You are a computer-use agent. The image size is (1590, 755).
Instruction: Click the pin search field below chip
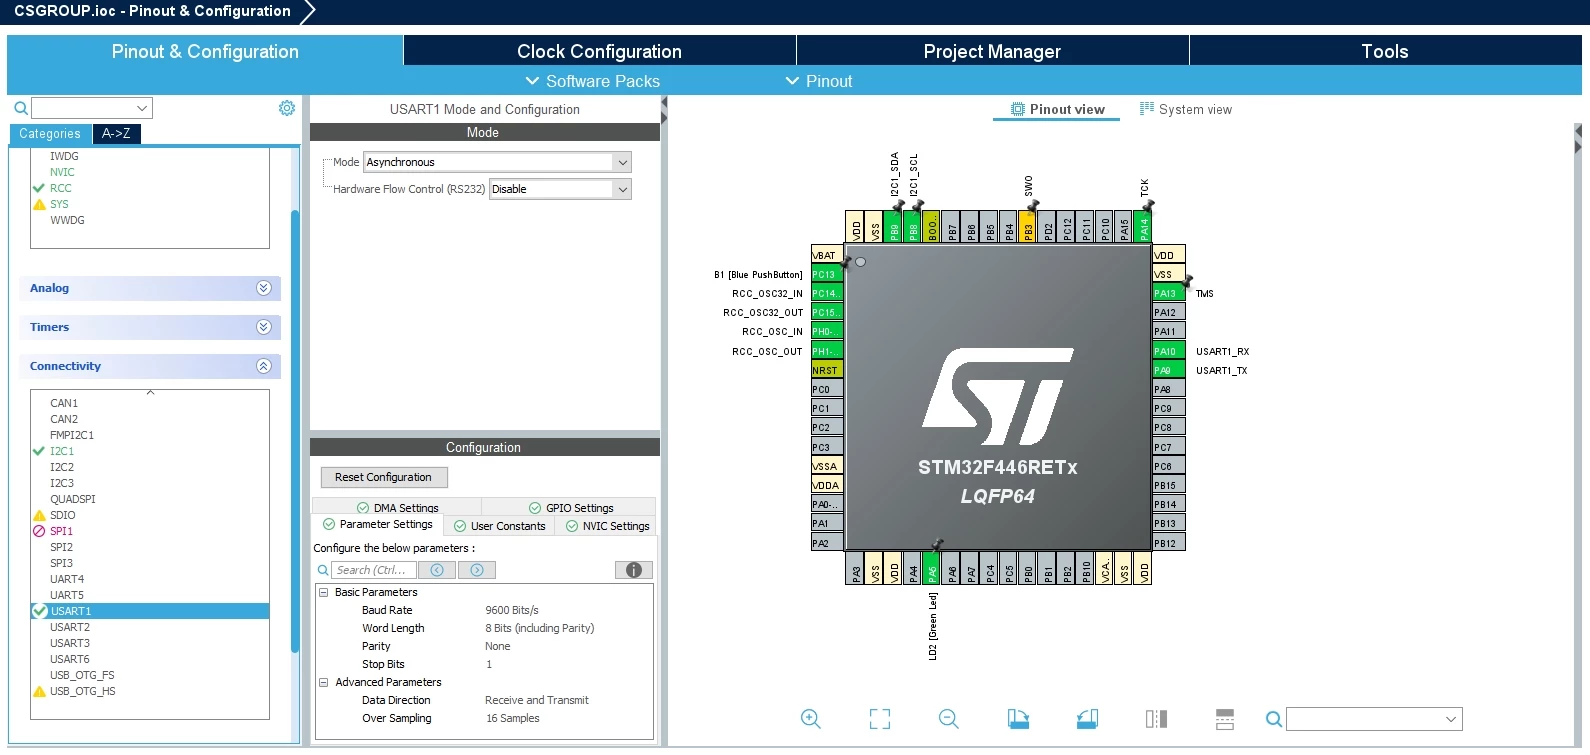[x=1374, y=719]
